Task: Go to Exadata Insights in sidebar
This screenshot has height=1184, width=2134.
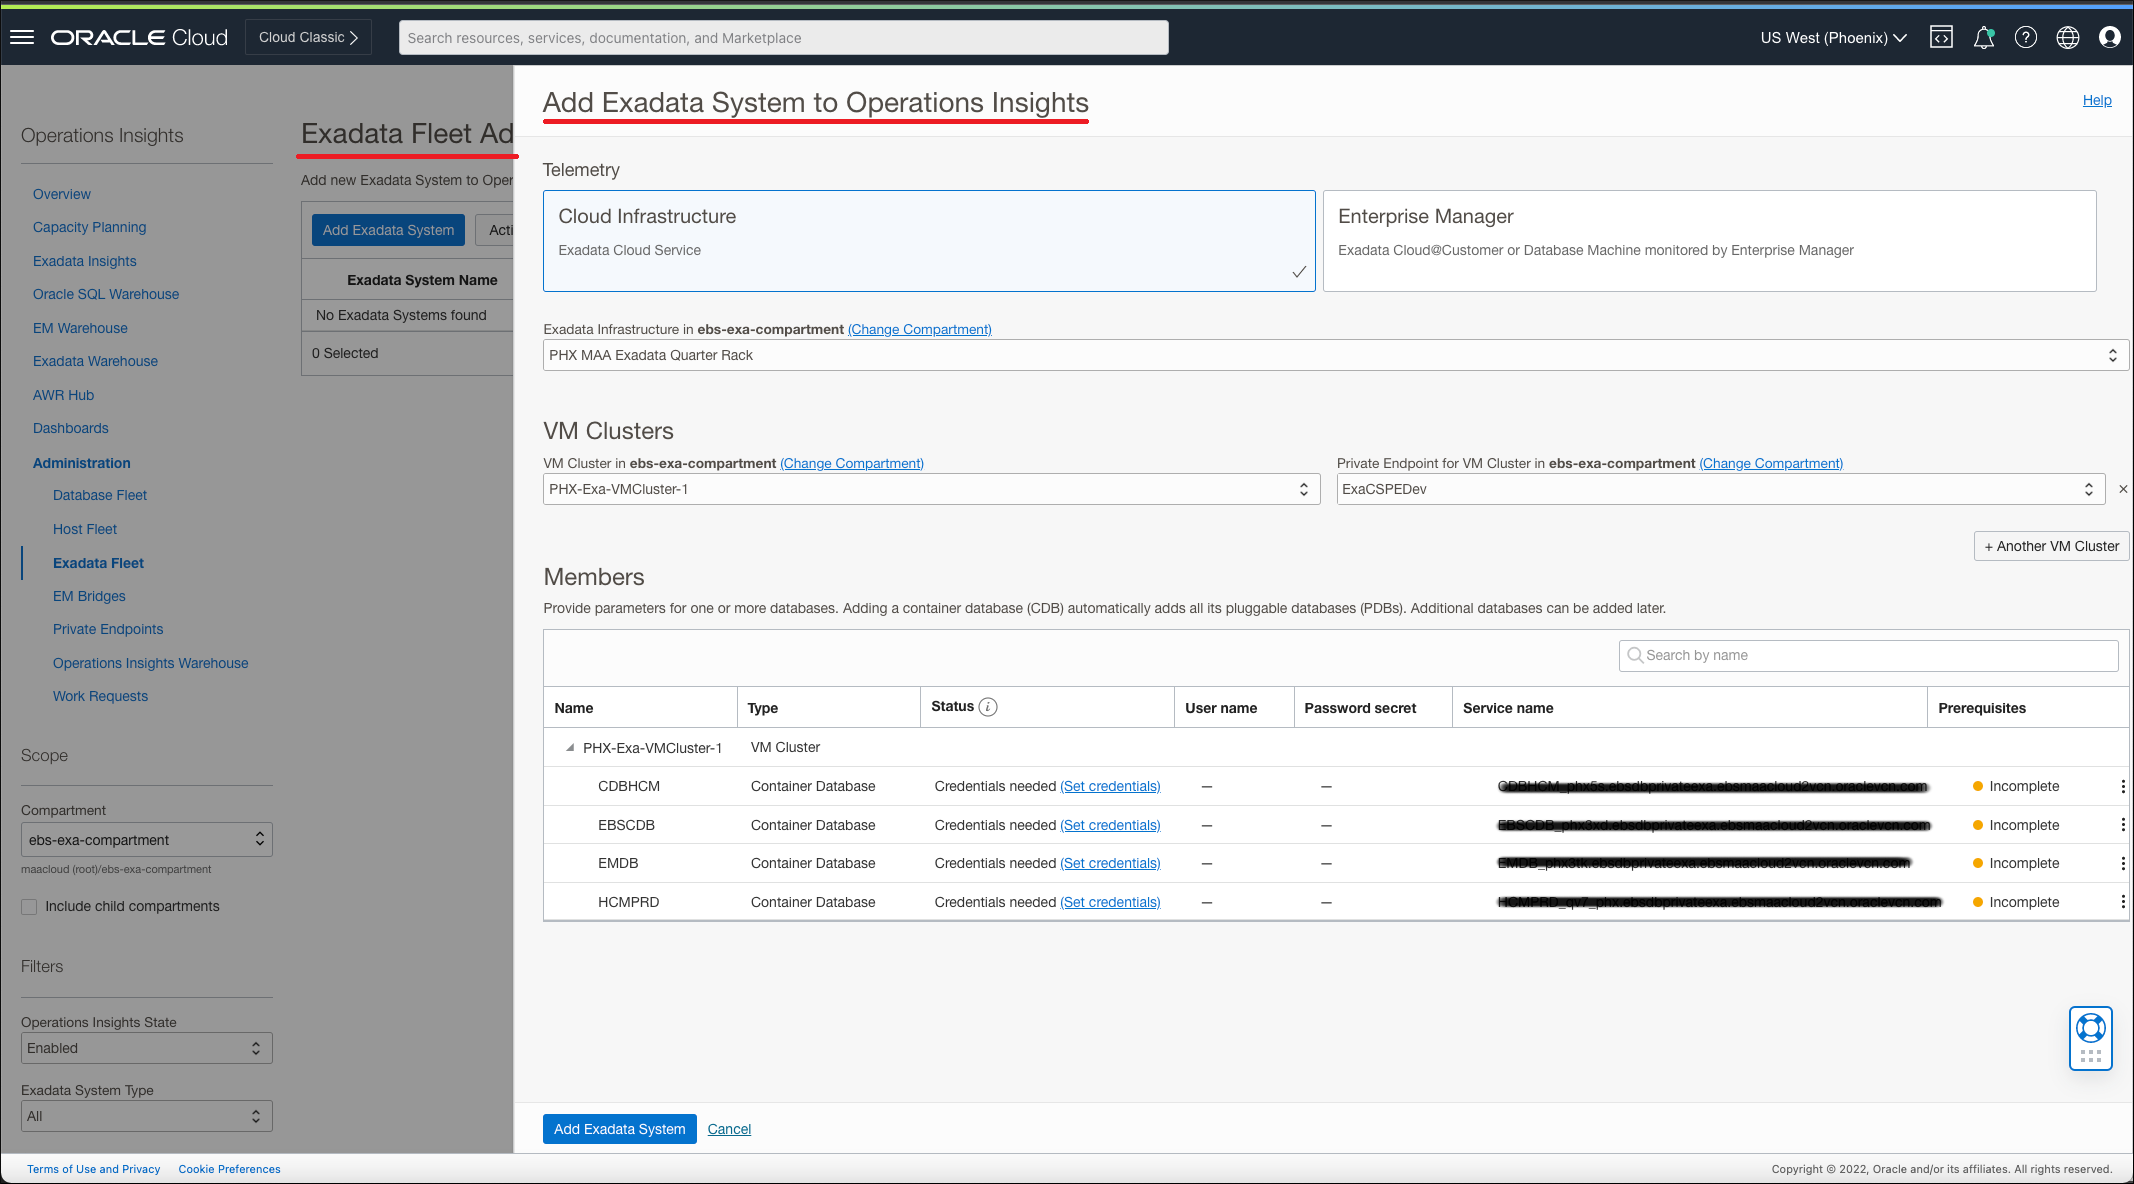Action: point(84,261)
